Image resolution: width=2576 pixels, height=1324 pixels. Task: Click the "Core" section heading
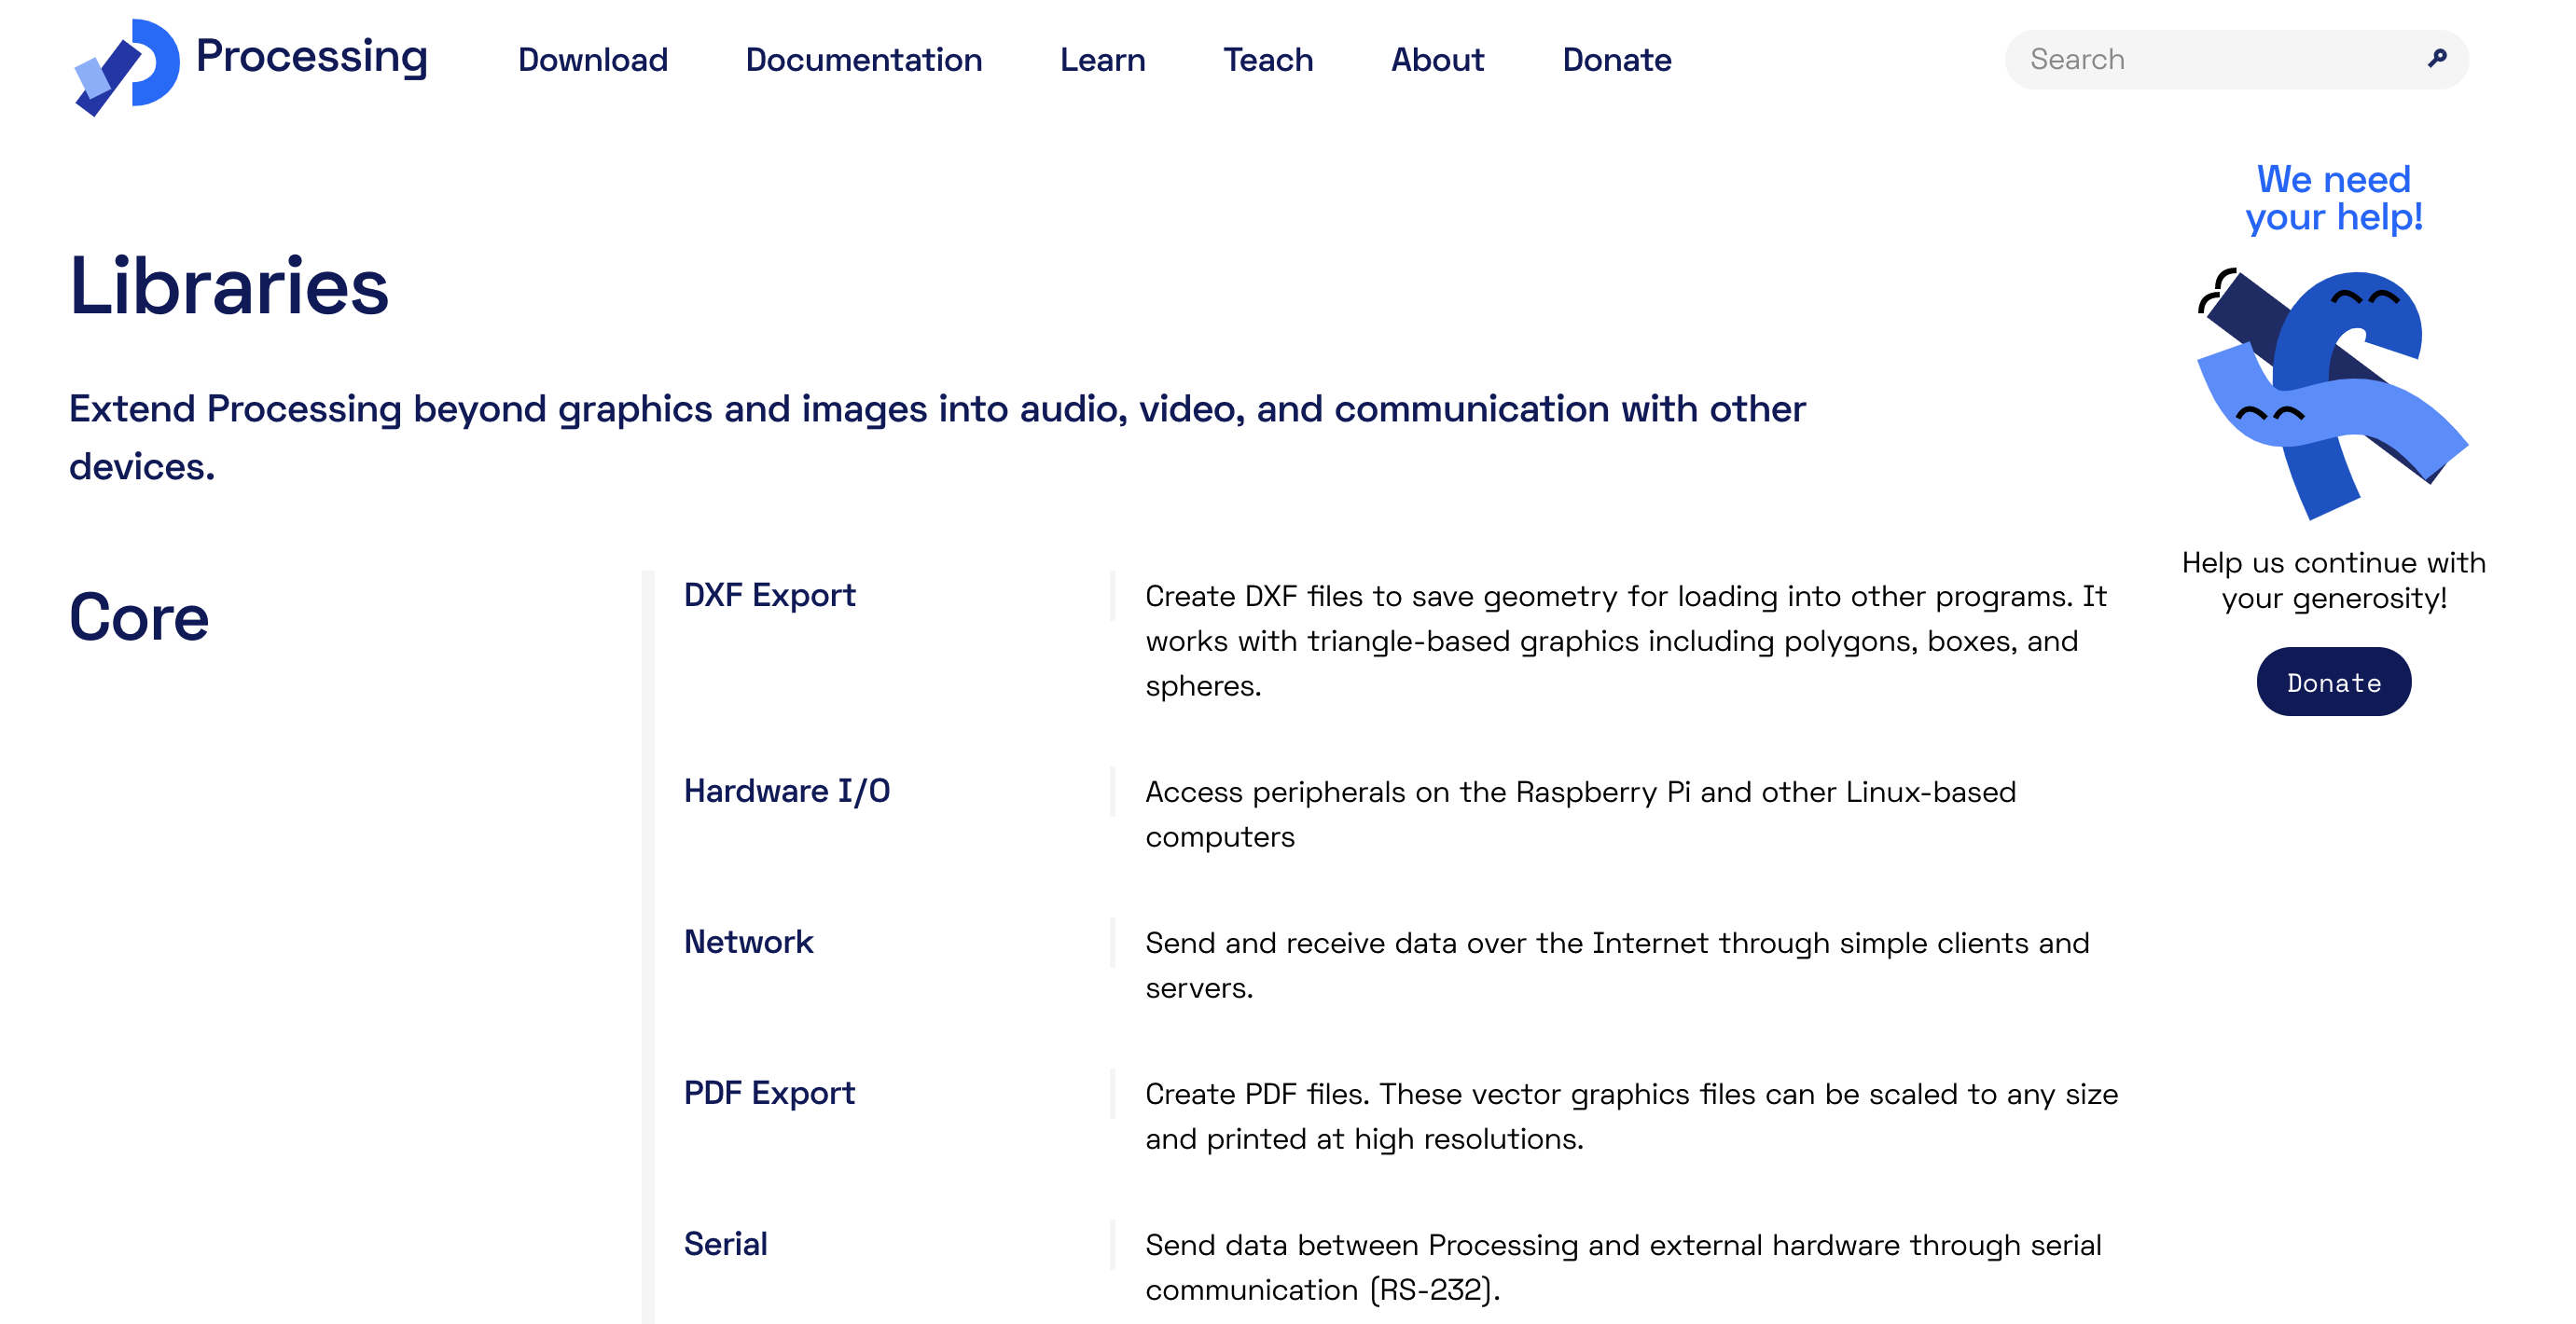coord(139,617)
